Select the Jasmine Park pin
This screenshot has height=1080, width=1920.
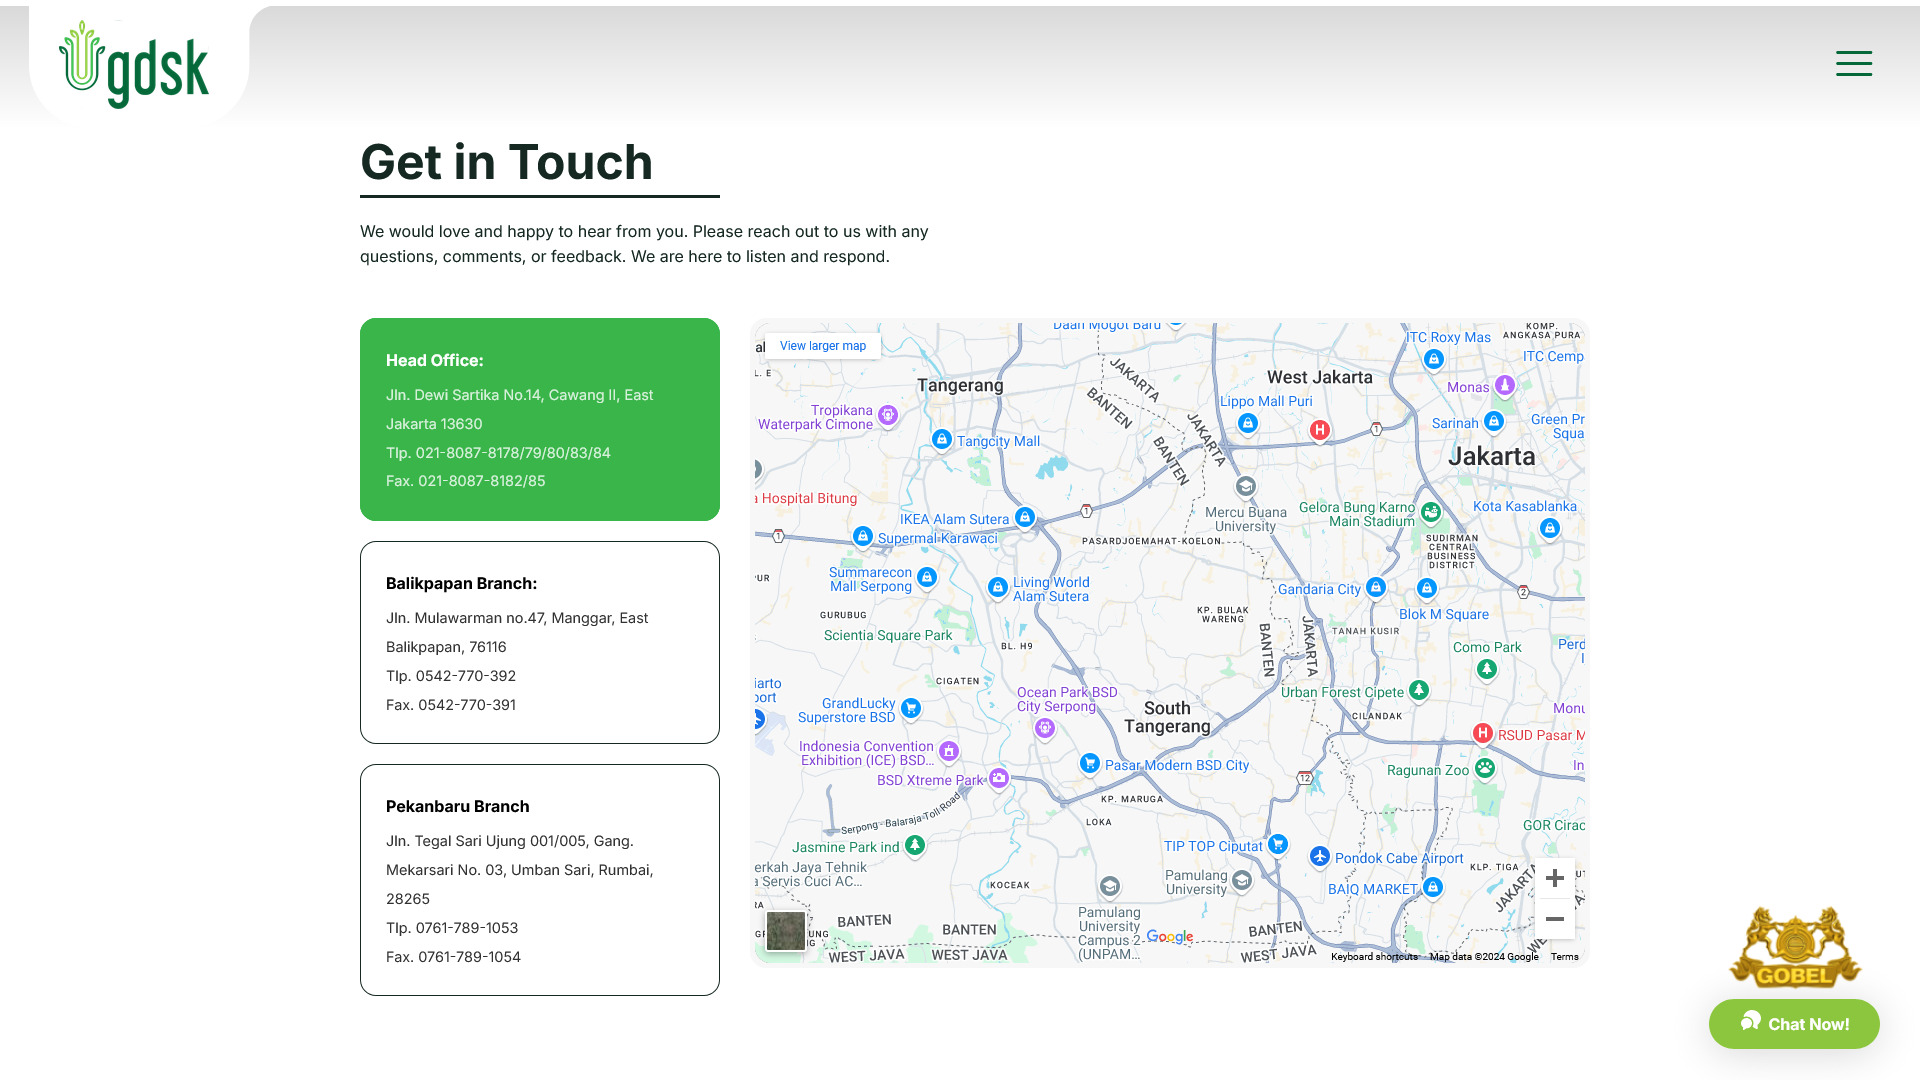pos(914,845)
